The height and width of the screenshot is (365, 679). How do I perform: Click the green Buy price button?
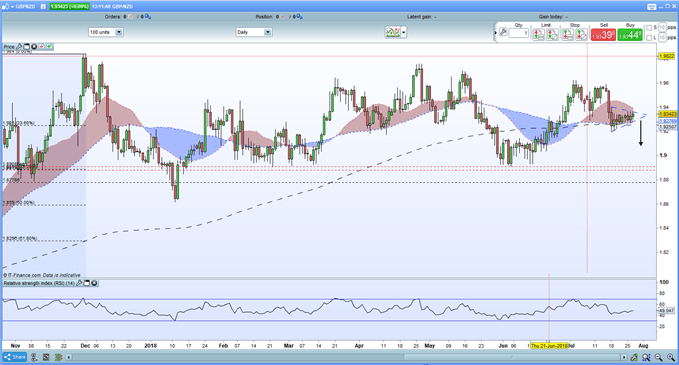pyautogui.click(x=630, y=35)
